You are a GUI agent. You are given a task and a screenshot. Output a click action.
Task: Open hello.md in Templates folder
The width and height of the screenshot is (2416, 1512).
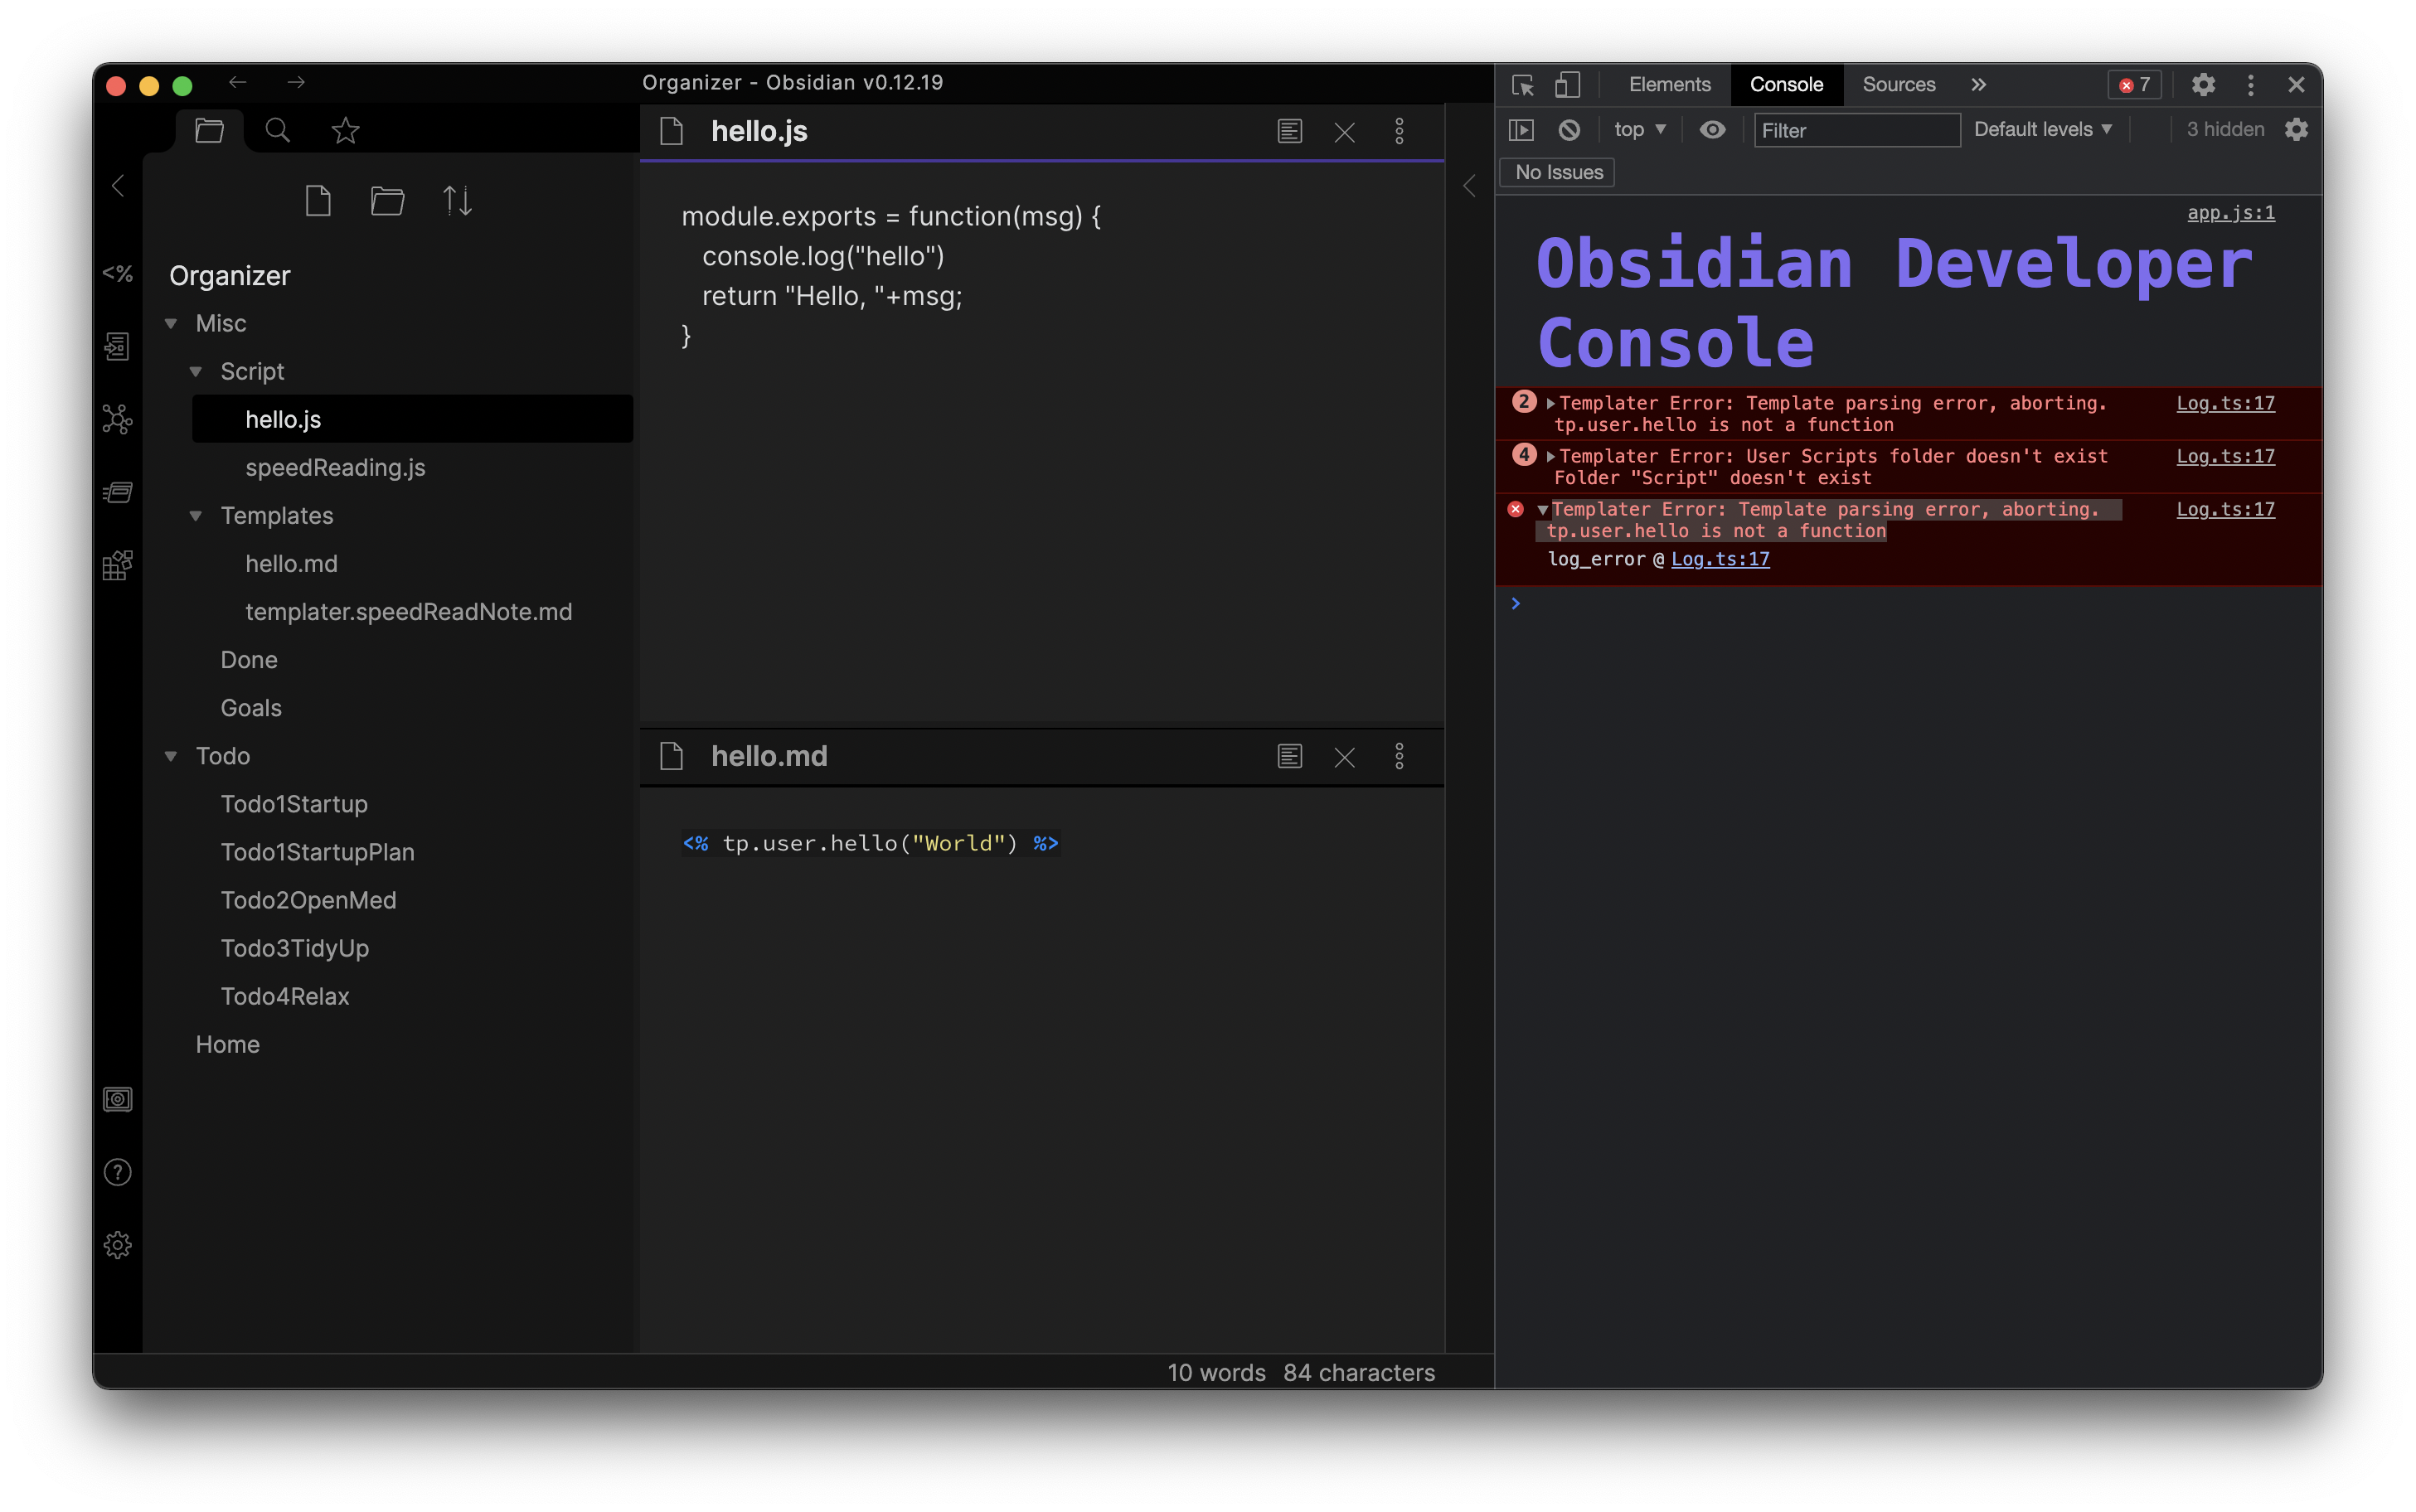tap(291, 564)
